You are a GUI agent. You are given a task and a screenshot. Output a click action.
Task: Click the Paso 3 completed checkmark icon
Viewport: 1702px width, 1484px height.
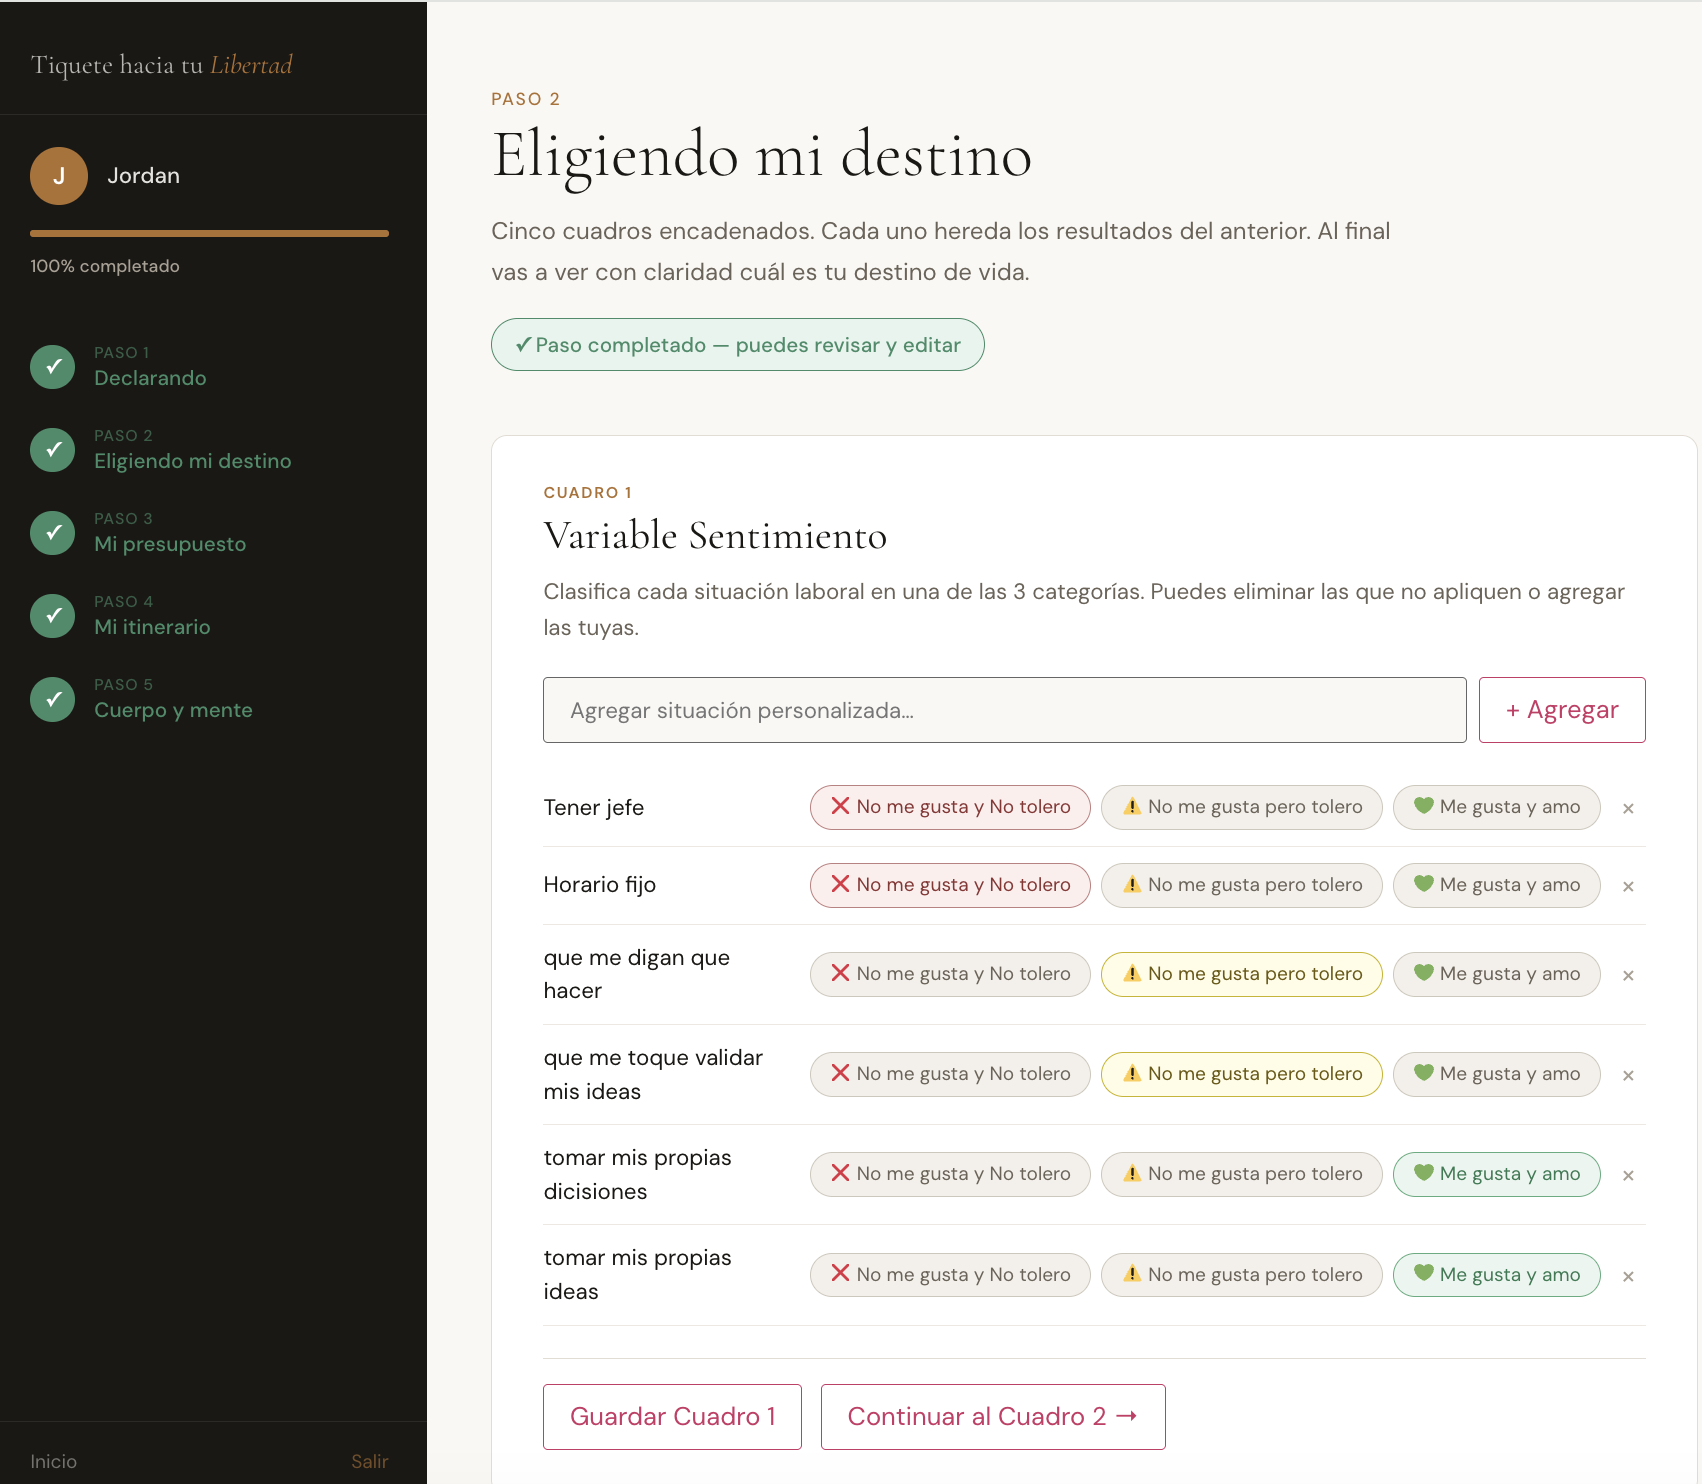53,533
